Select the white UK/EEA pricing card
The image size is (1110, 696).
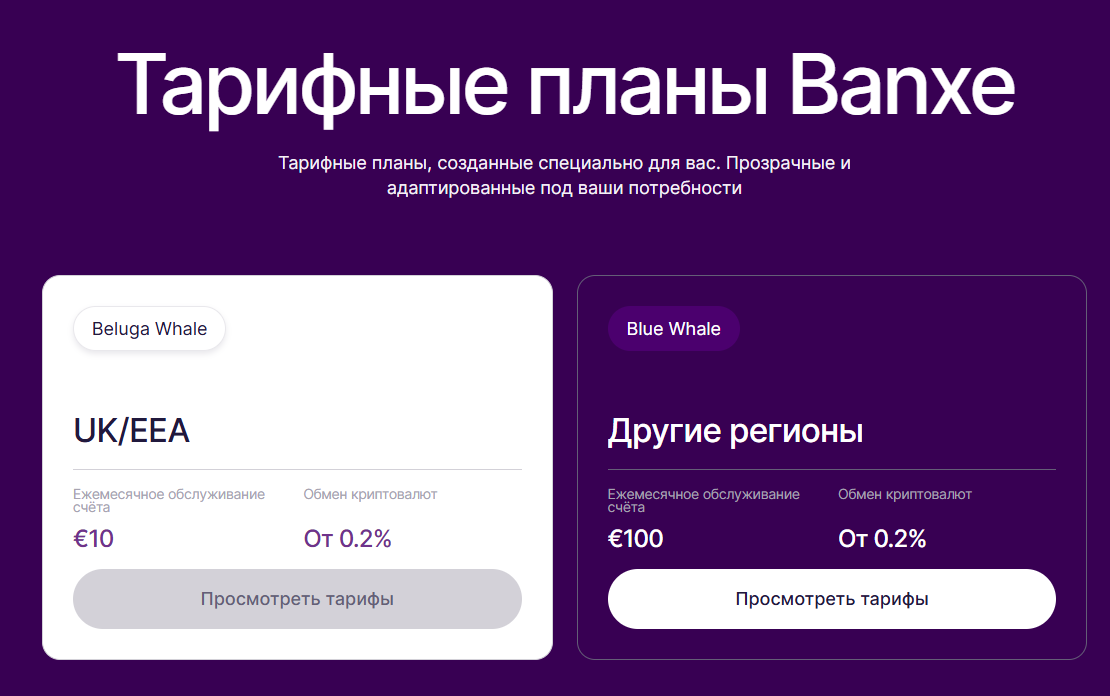(297, 380)
